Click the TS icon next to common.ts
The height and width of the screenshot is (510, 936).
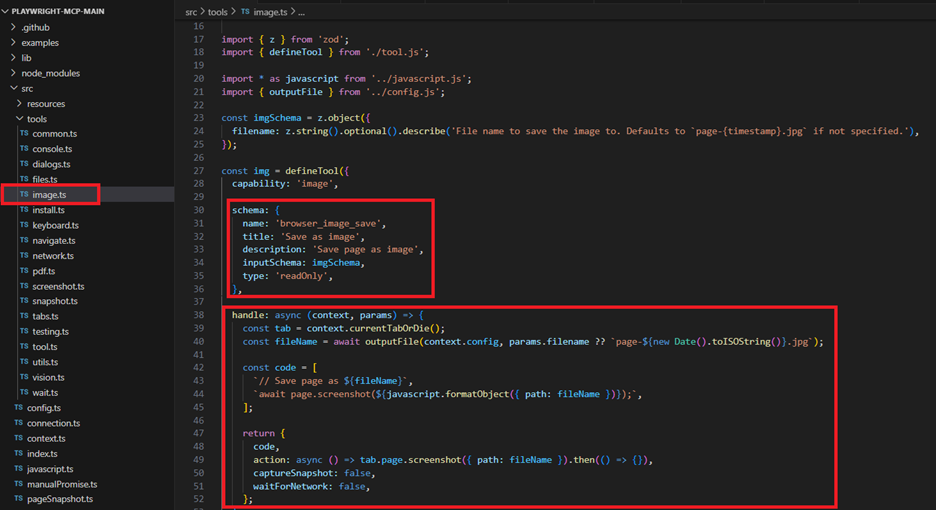[24, 134]
